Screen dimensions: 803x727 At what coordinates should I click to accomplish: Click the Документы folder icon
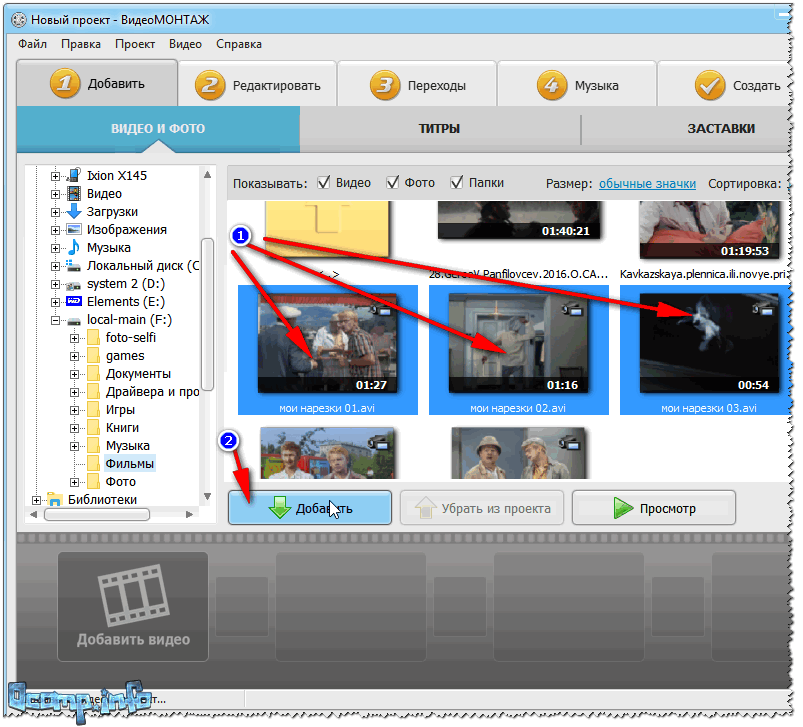tap(93, 373)
